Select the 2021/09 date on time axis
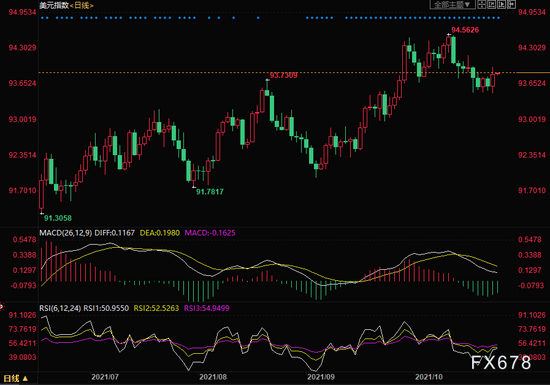This screenshot has height=385, width=550. coord(321,377)
